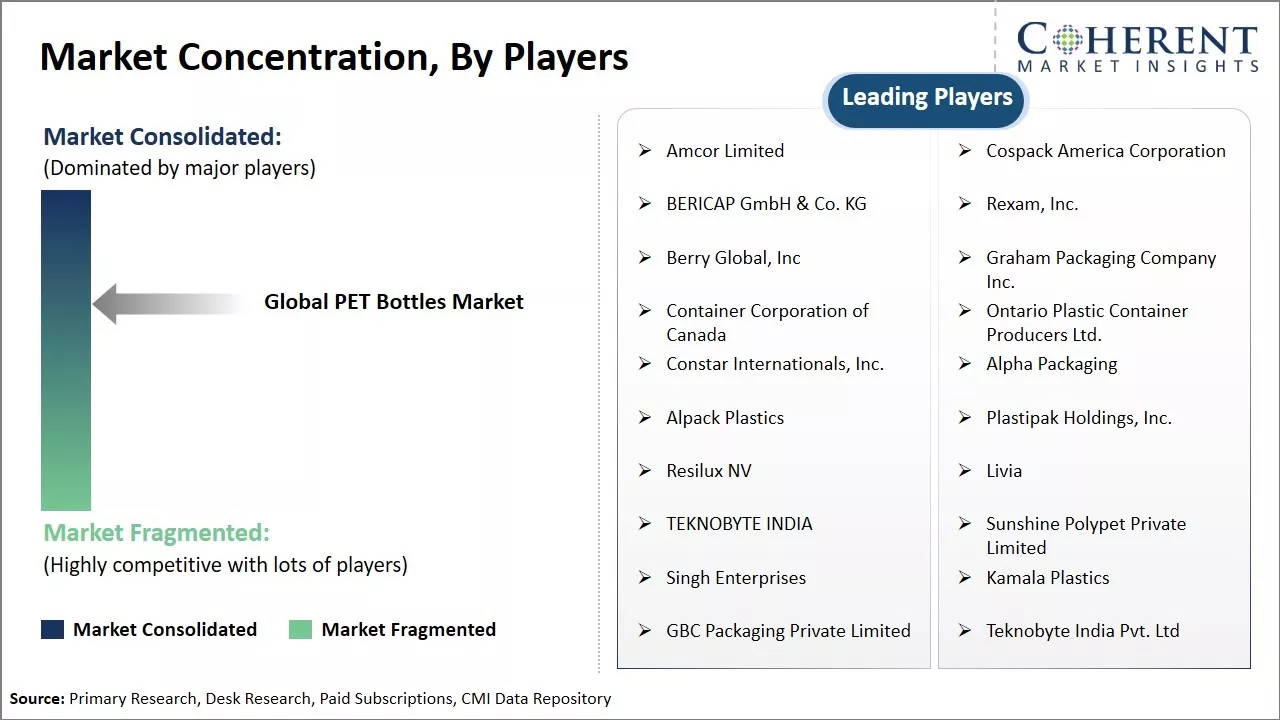Click the Market Fragmented heading text

pyautogui.click(x=156, y=533)
